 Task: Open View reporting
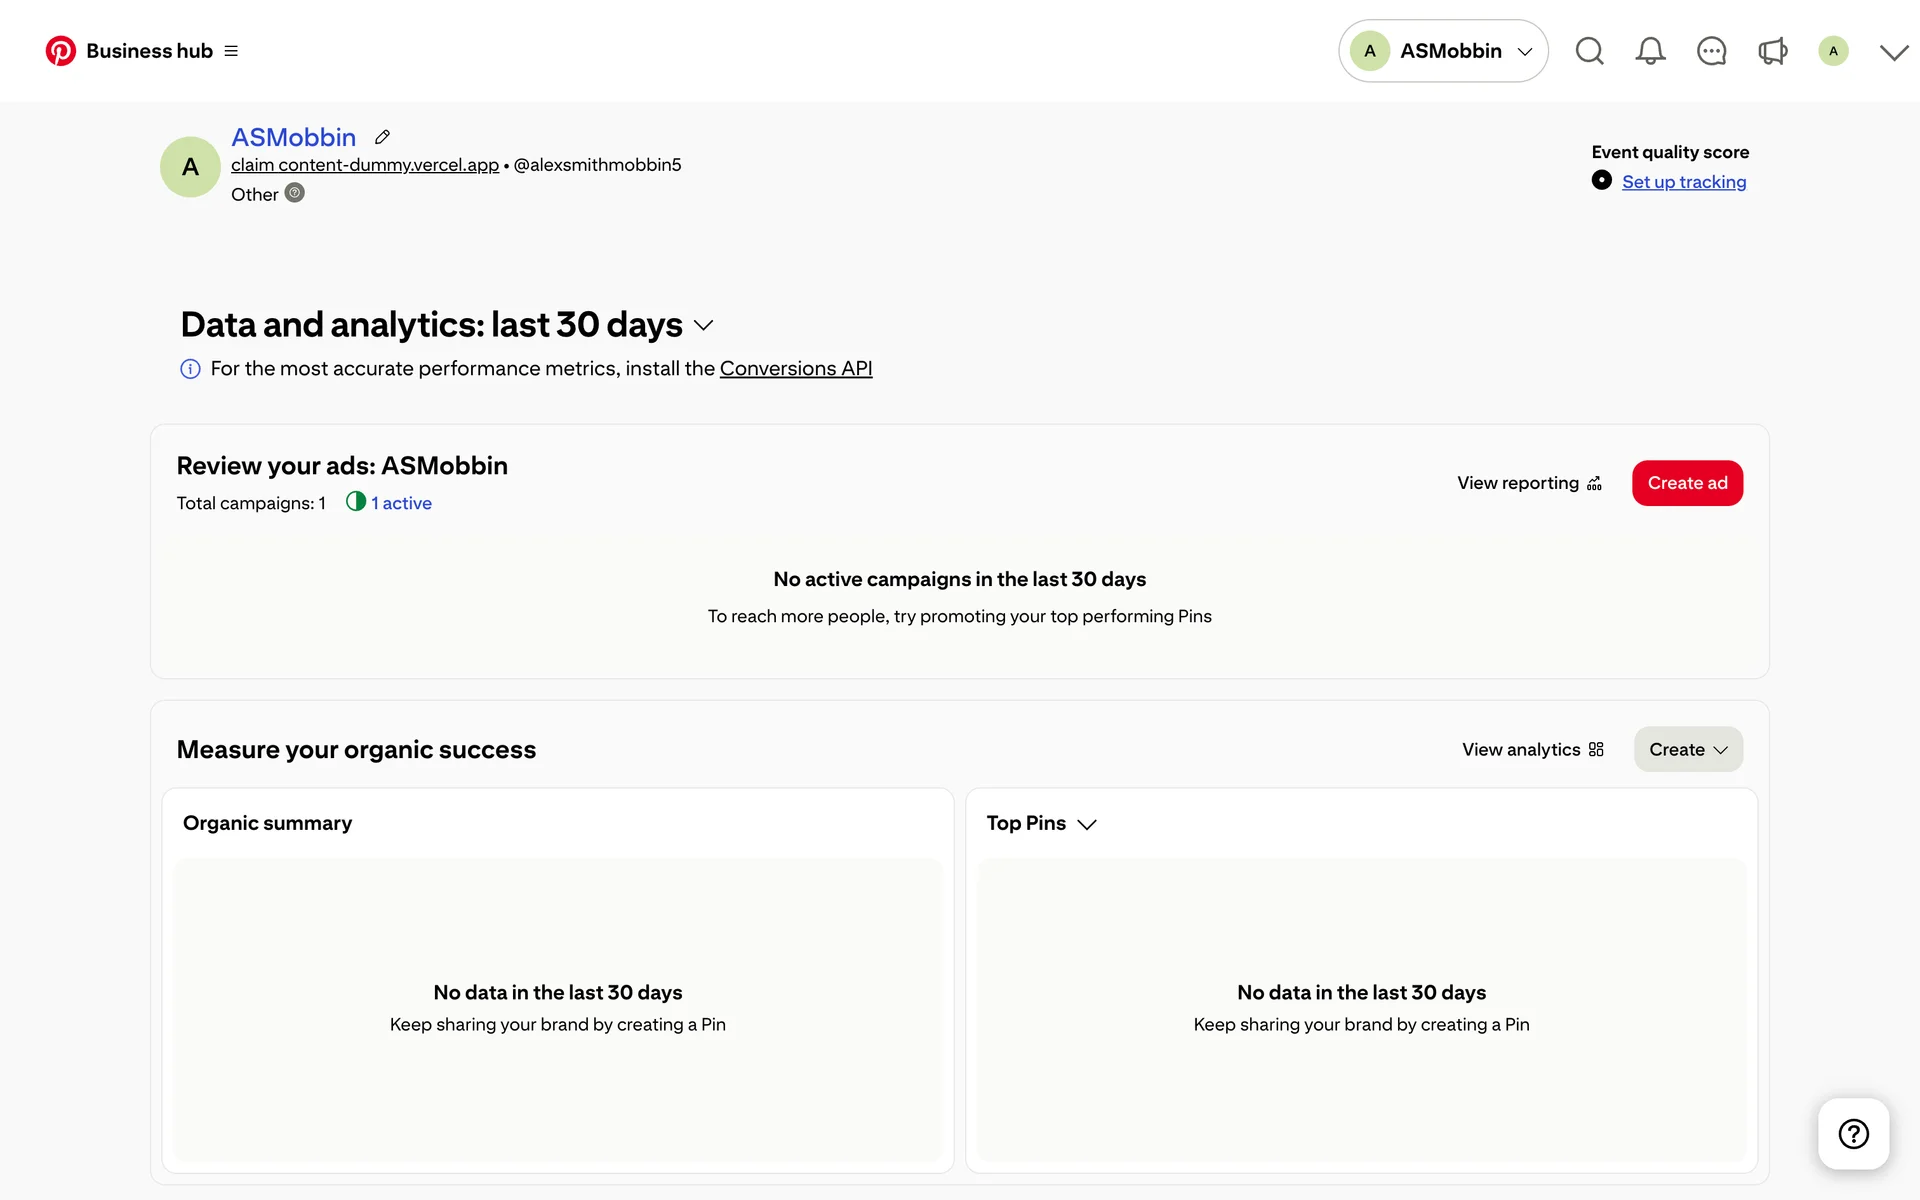coord(1529,483)
